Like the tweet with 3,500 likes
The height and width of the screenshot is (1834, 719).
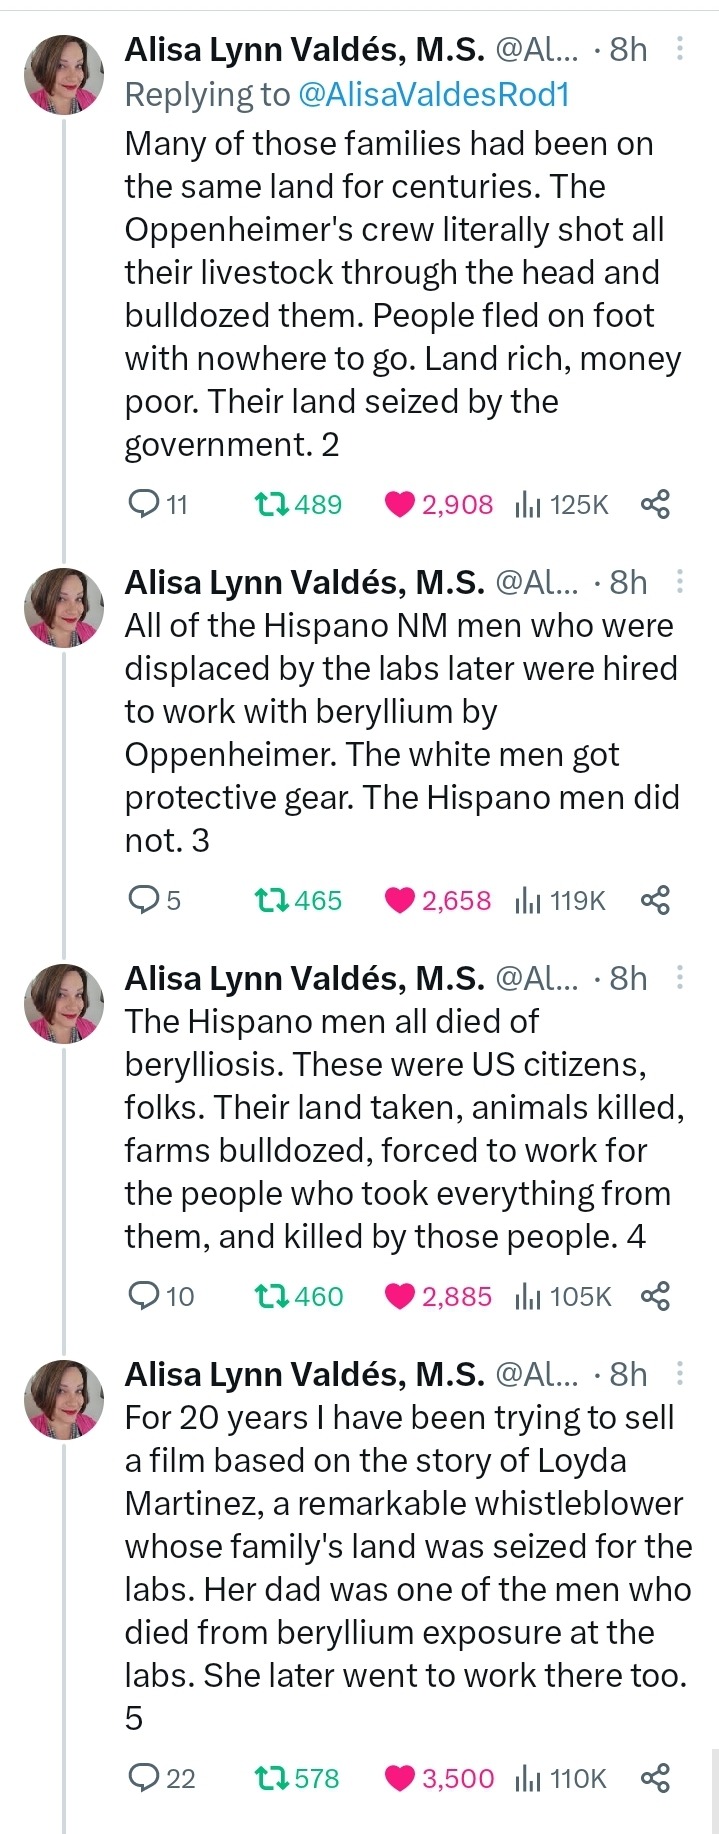point(400,1778)
